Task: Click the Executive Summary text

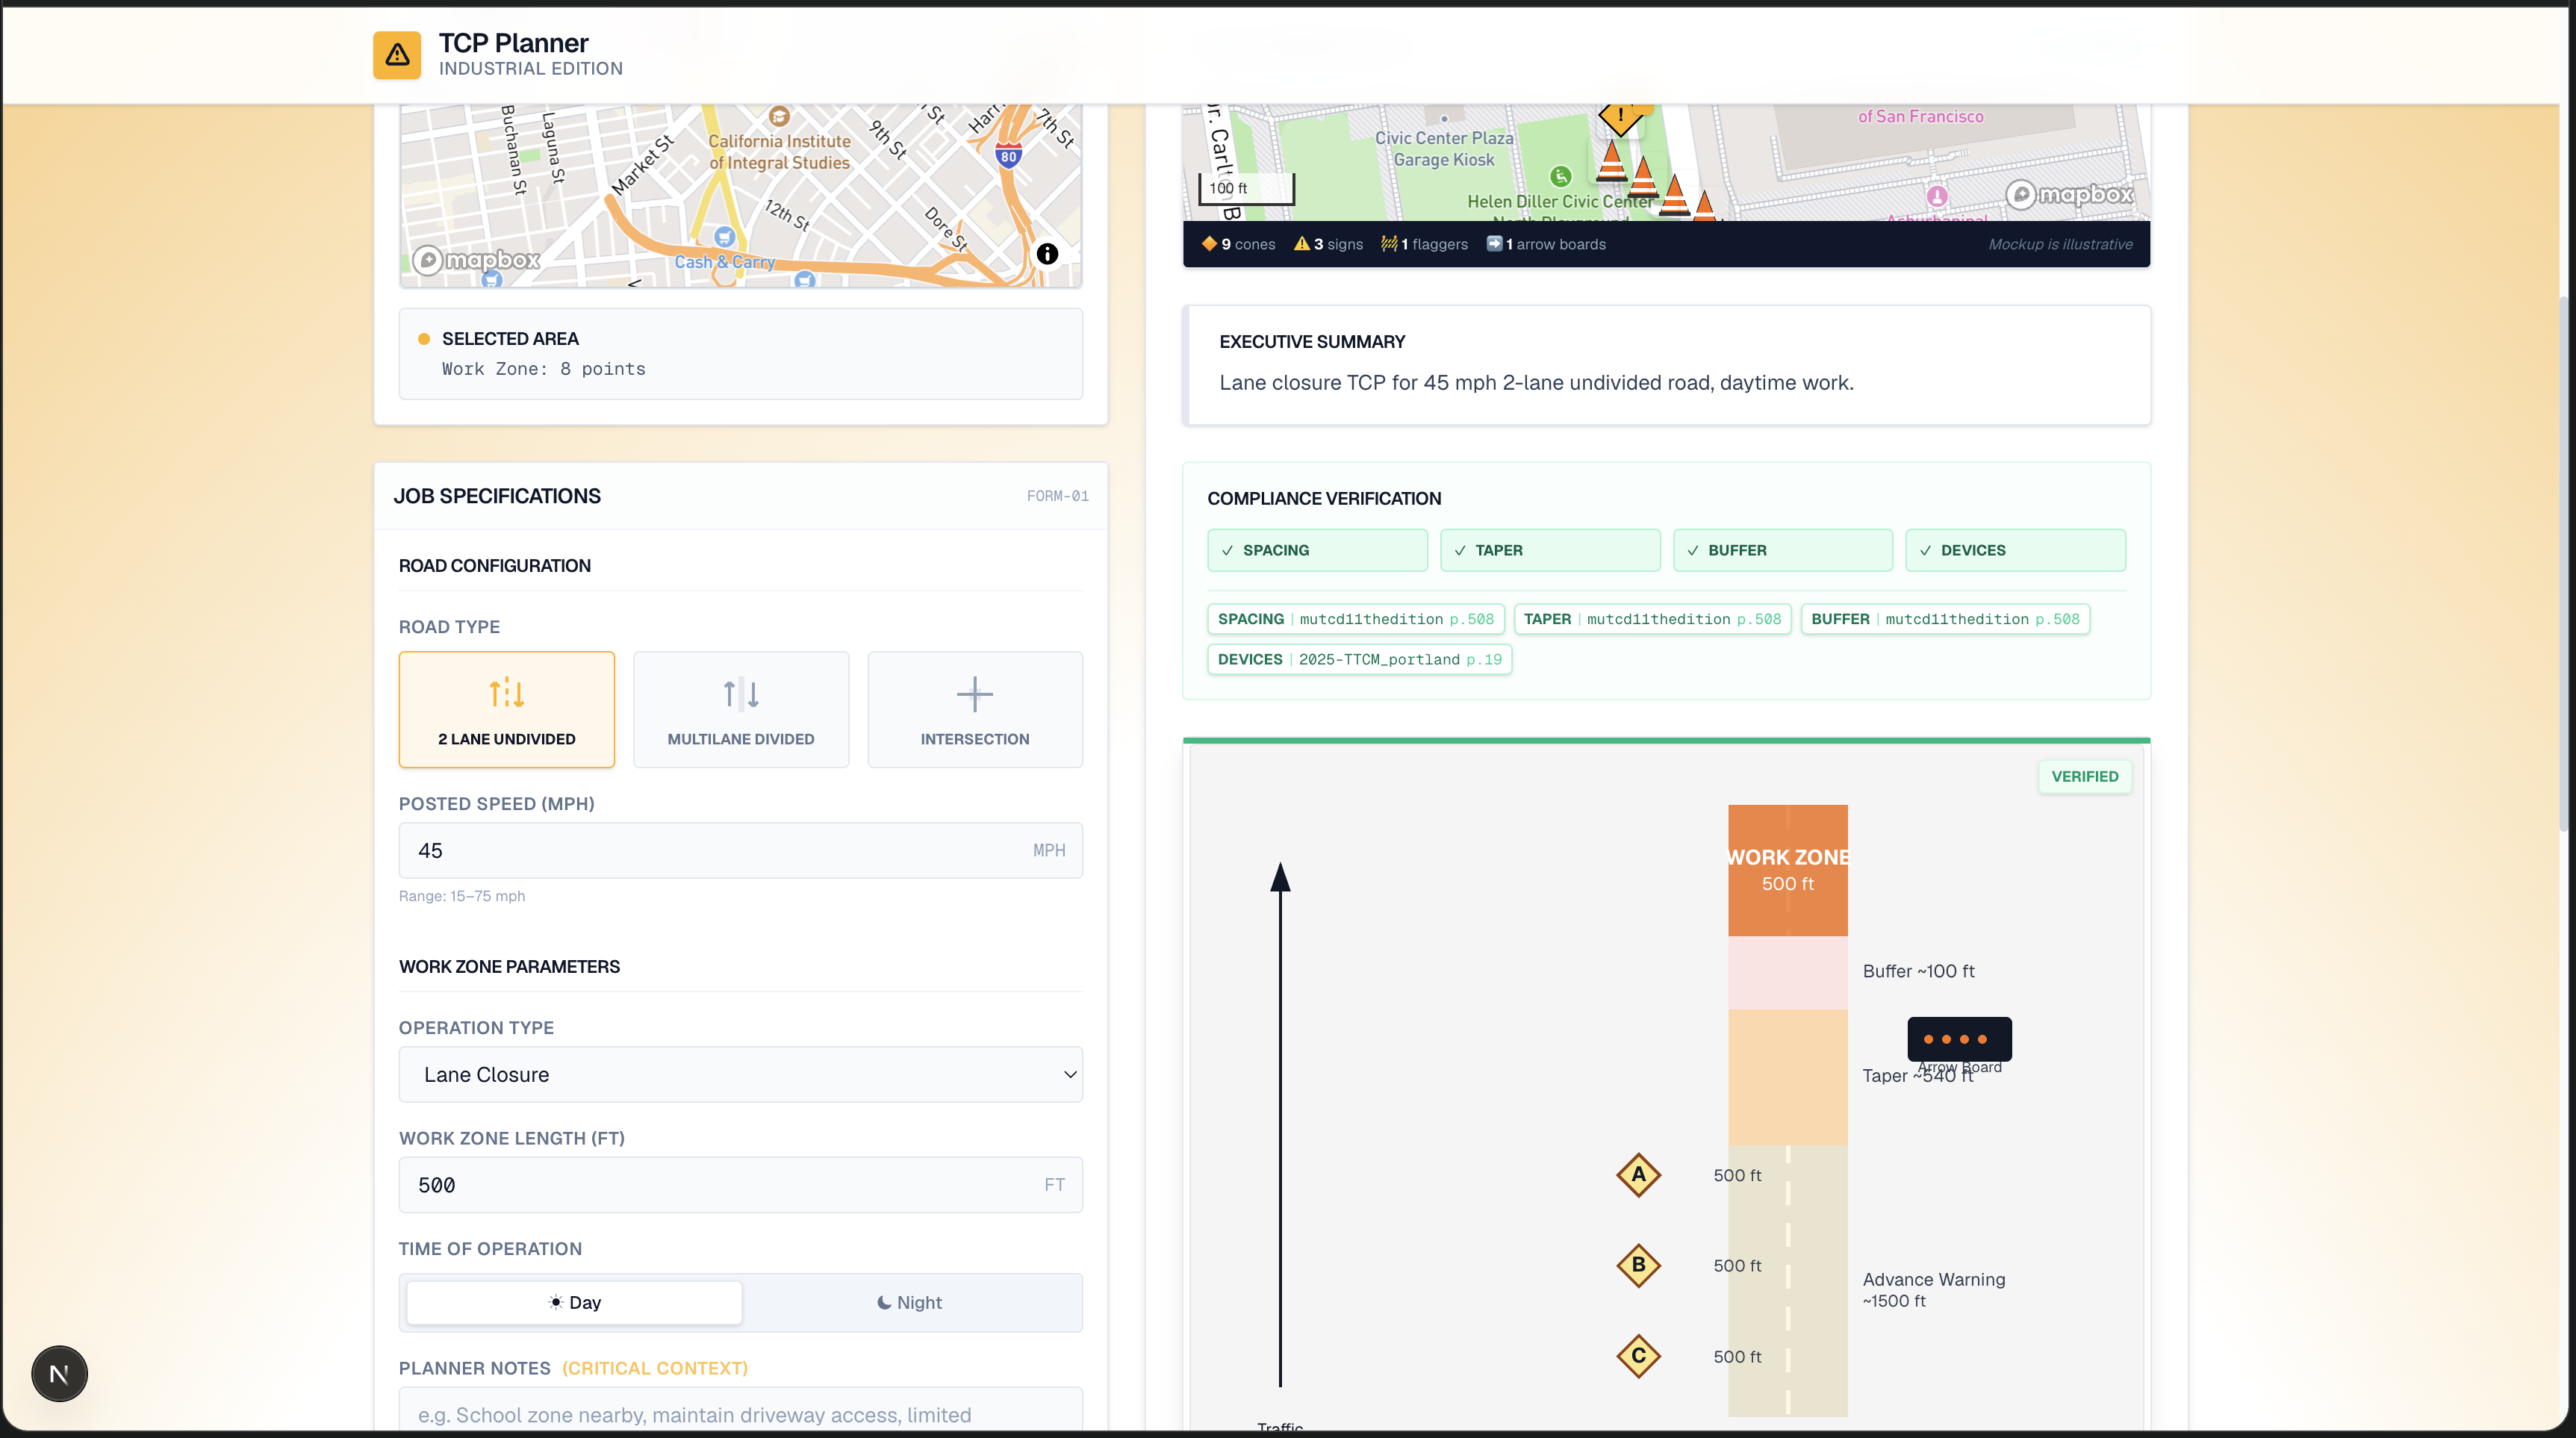Action: click(1536, 382)
